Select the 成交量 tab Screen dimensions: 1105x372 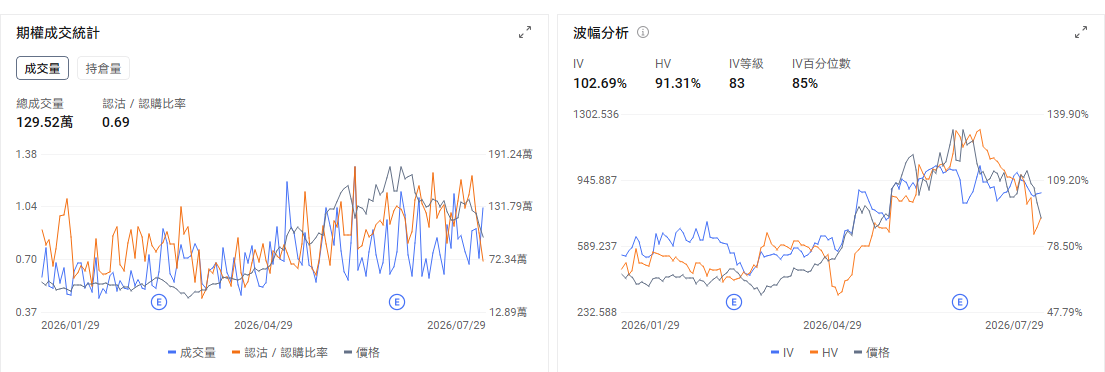coord(42,68)
